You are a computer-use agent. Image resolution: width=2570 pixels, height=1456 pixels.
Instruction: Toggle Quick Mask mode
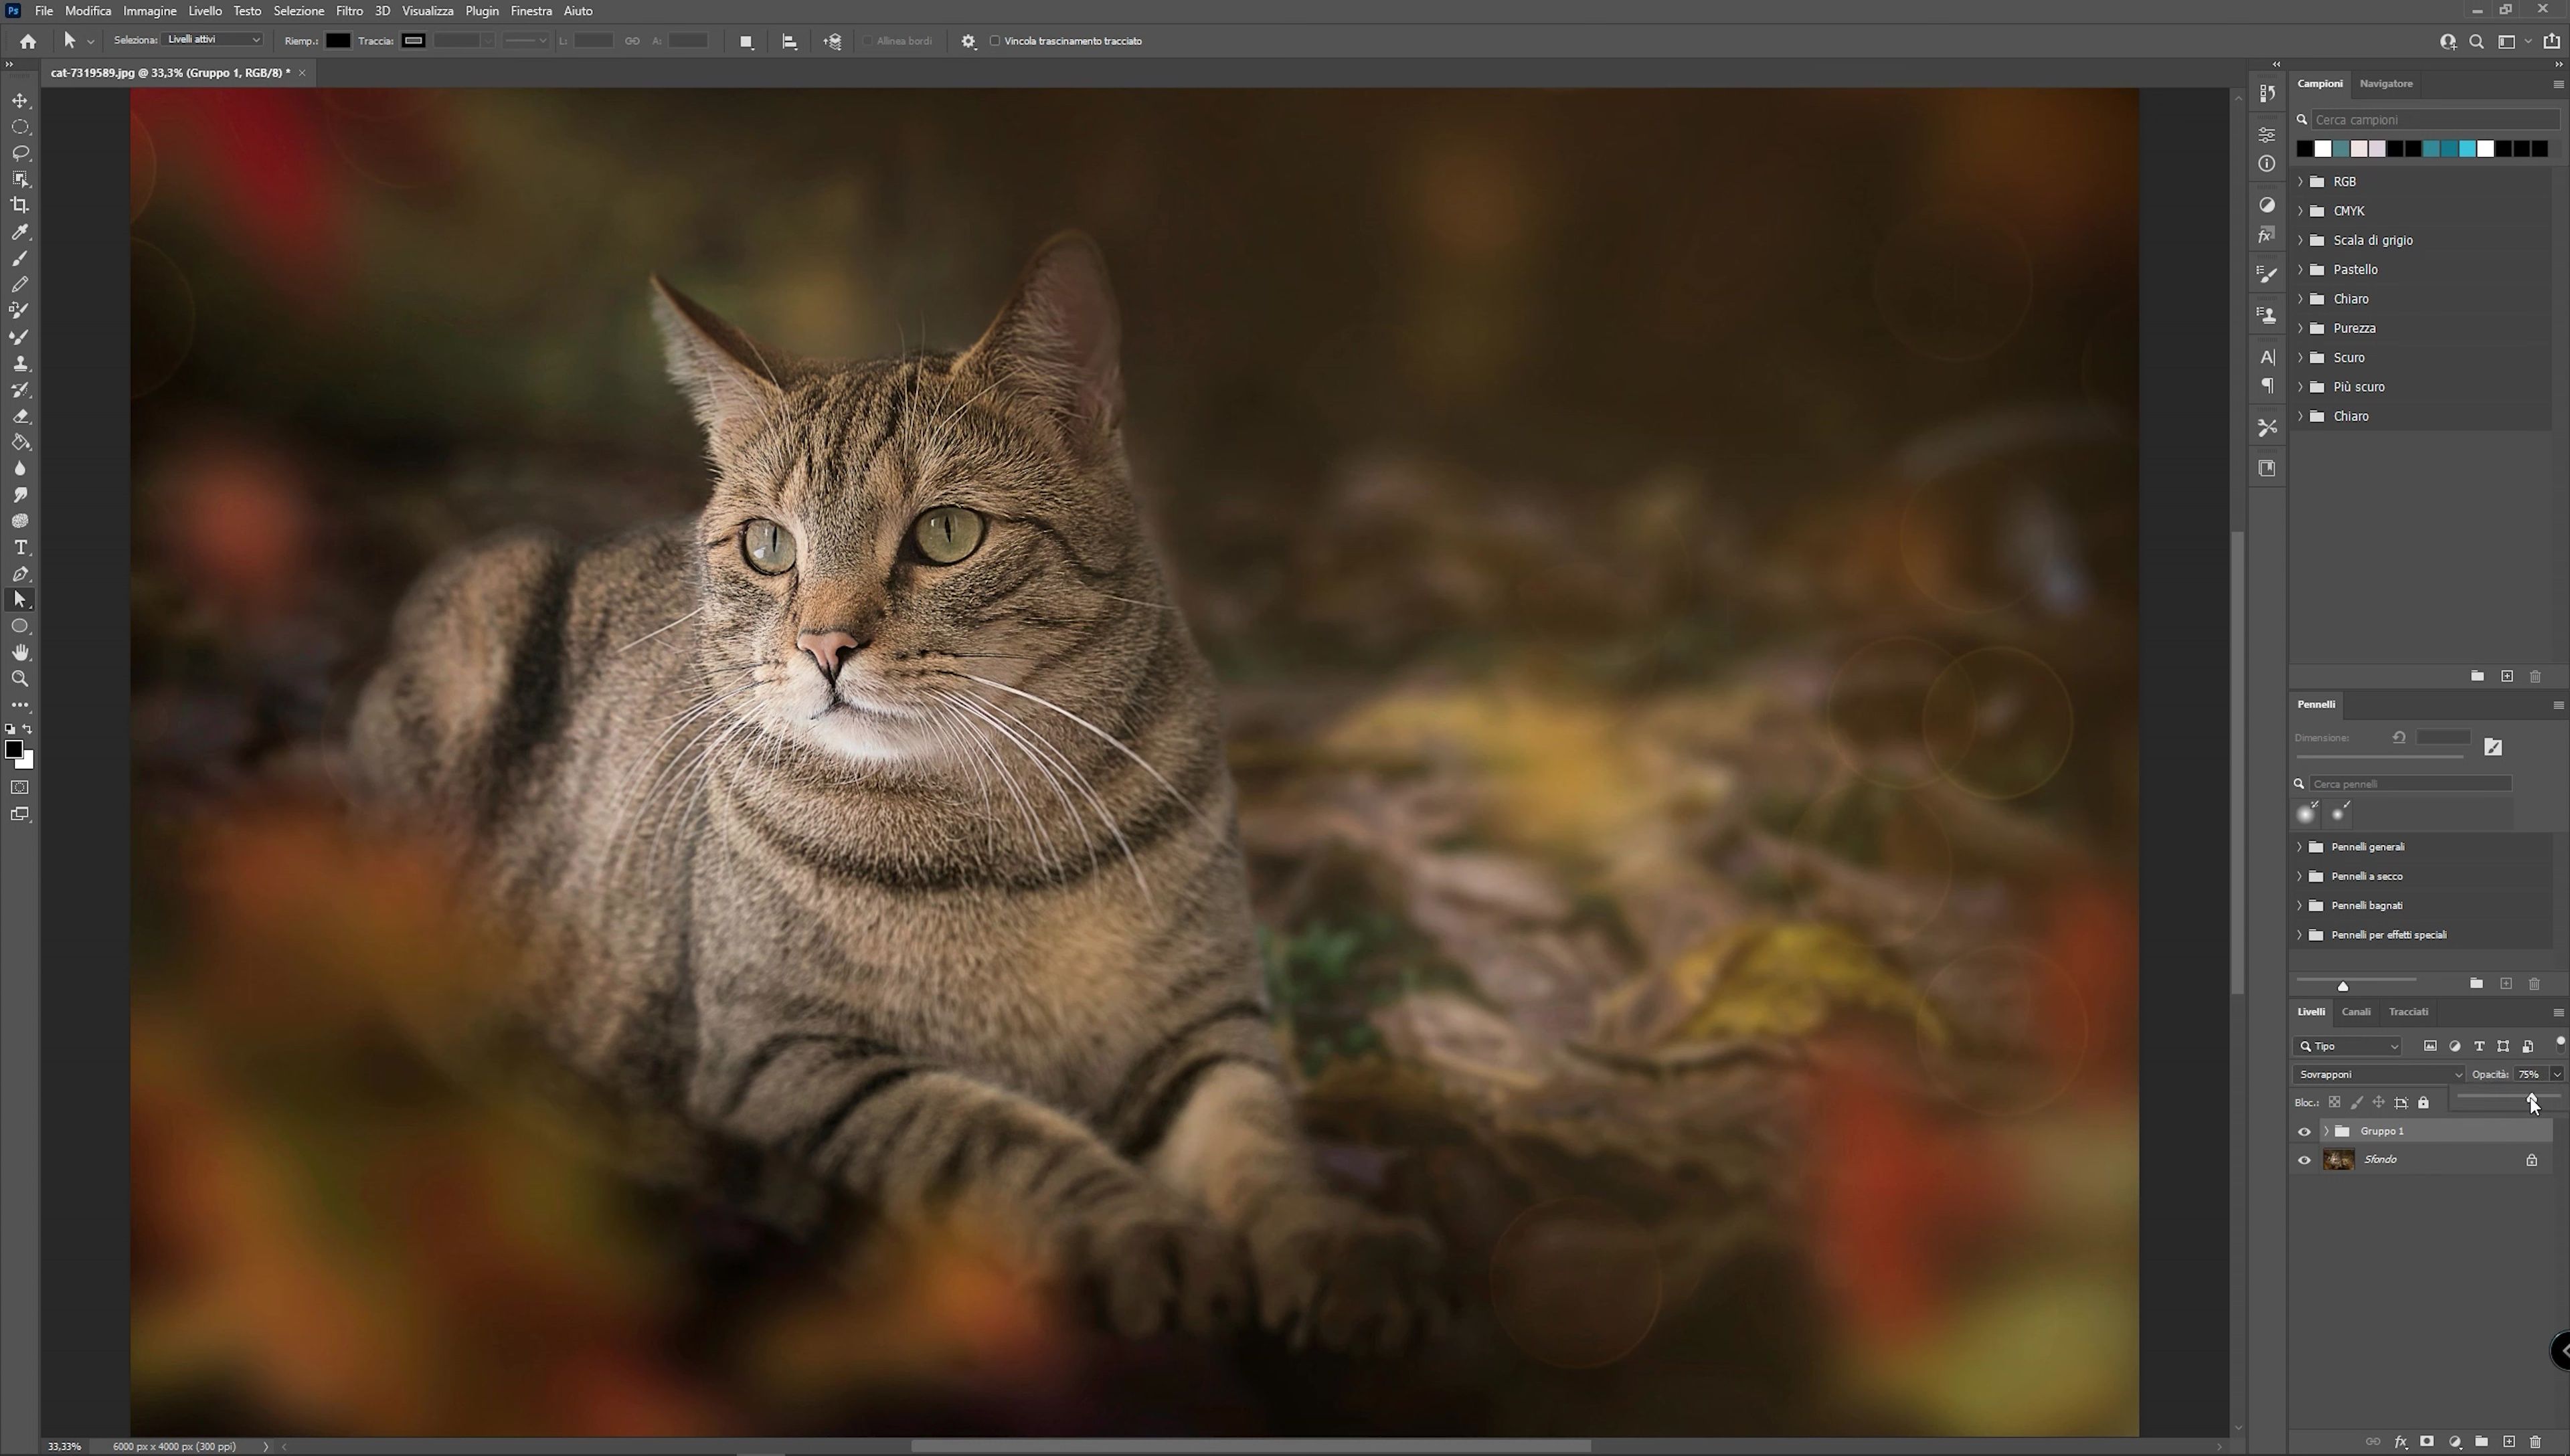20,788
